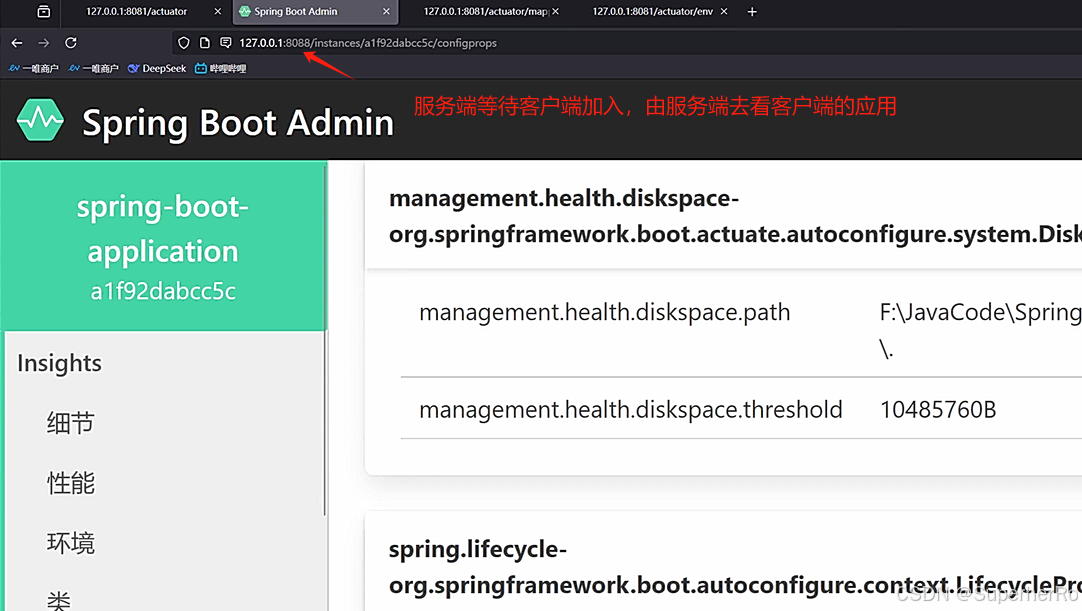Open the 环境 sidebar item
Viewport: 1082px width, 611px height.
tap(70, 543)
